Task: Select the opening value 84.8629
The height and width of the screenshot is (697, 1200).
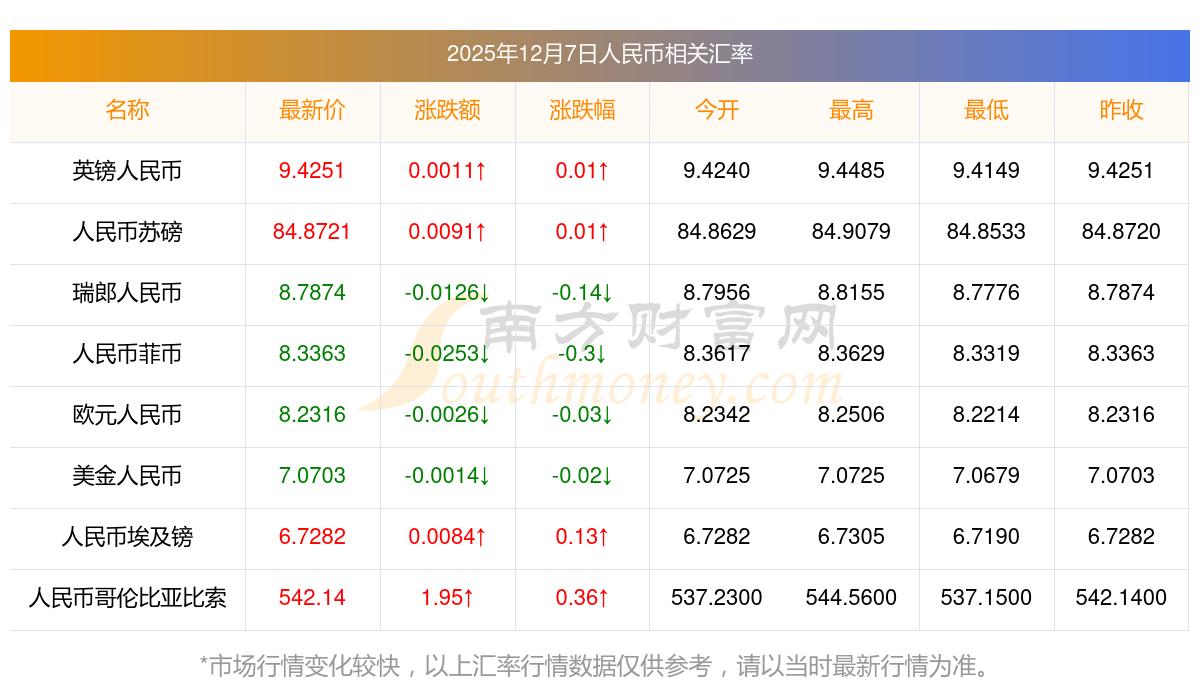Action: 717,232
